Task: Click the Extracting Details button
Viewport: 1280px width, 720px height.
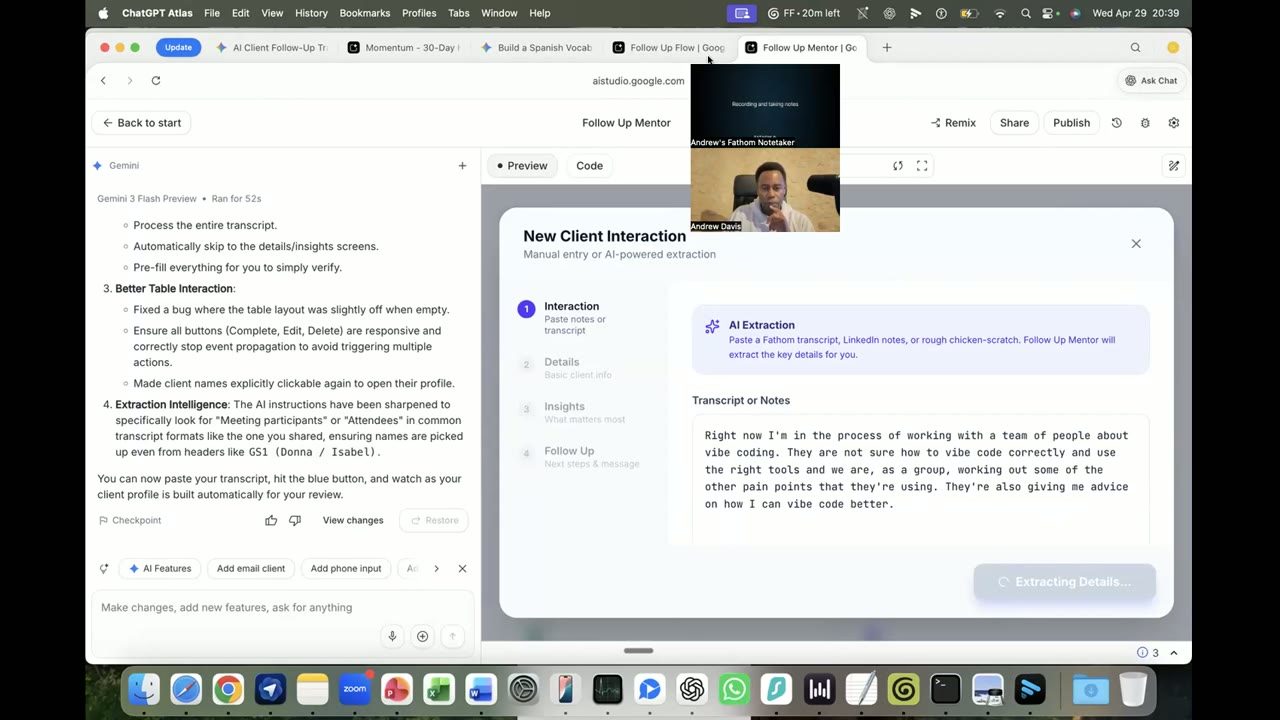Action: (x=1064, y=582)
